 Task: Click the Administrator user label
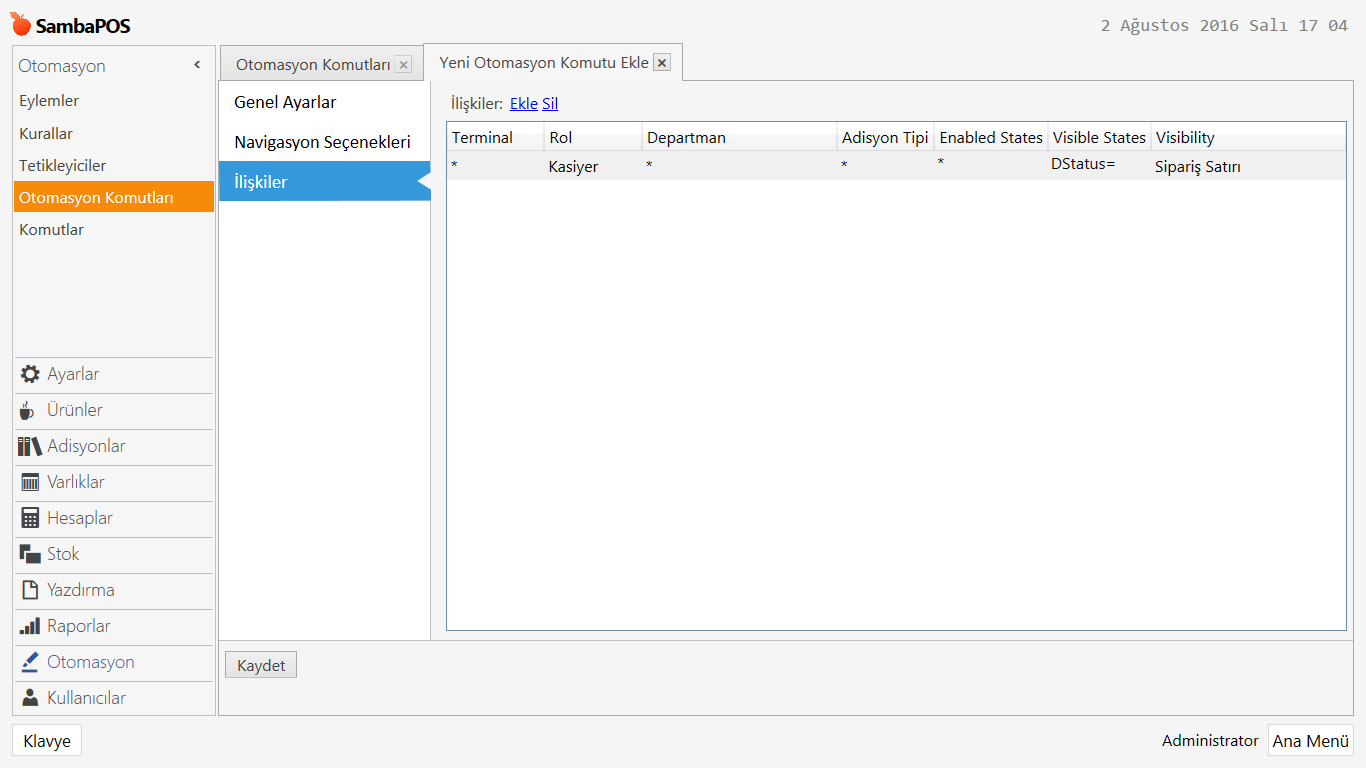1210,741
